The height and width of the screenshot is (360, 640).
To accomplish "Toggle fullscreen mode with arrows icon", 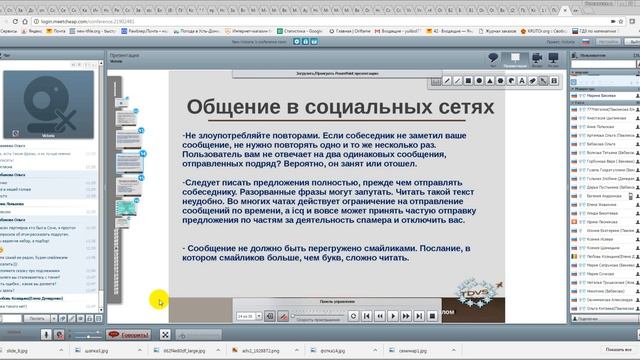I will [x=165, y=335].
